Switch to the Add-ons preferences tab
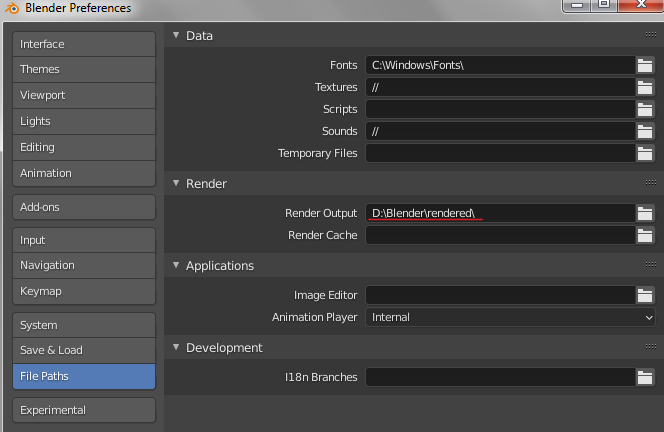Image resolution: width=664 pixels, height=432 pixels. click(84, 207)
